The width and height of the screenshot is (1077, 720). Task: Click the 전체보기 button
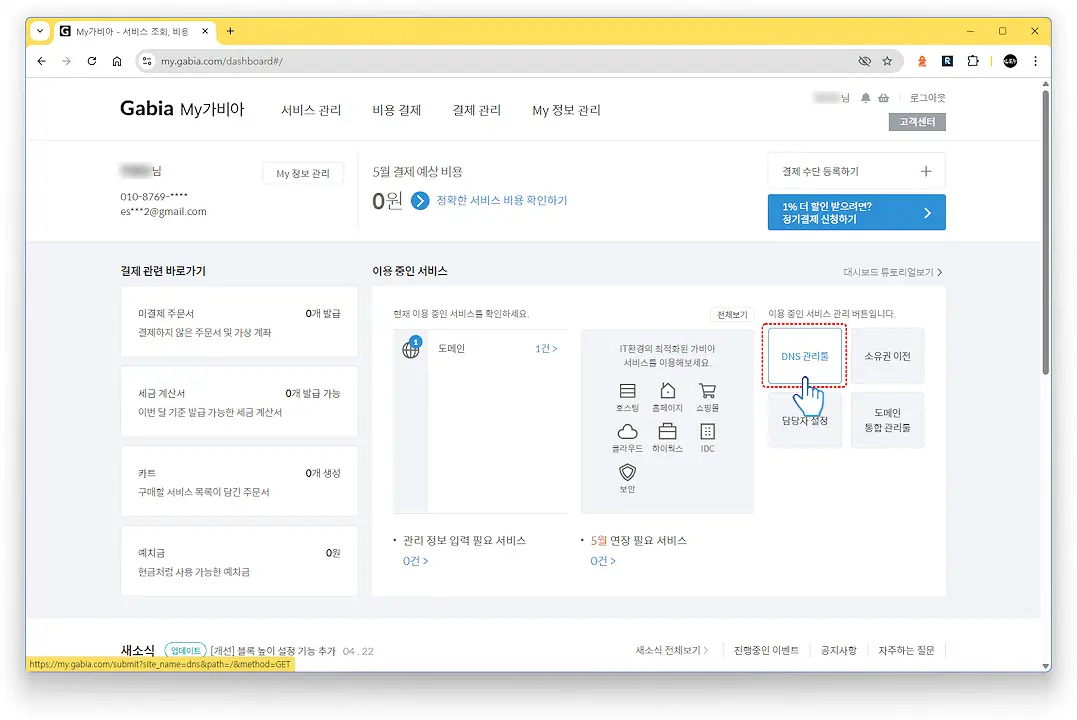click(732, 314)
